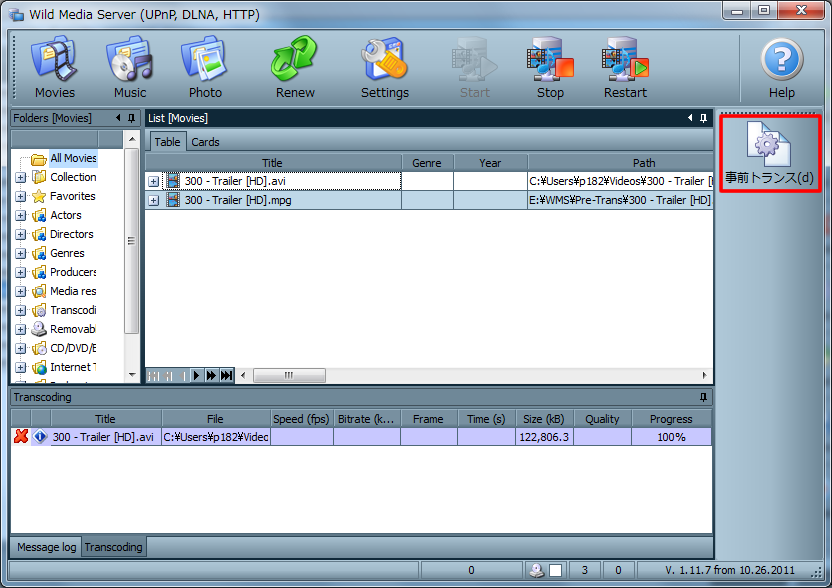Click film icon of 300 - Trailer [HD].avi
832x588 pixels.
pos(172,181)
